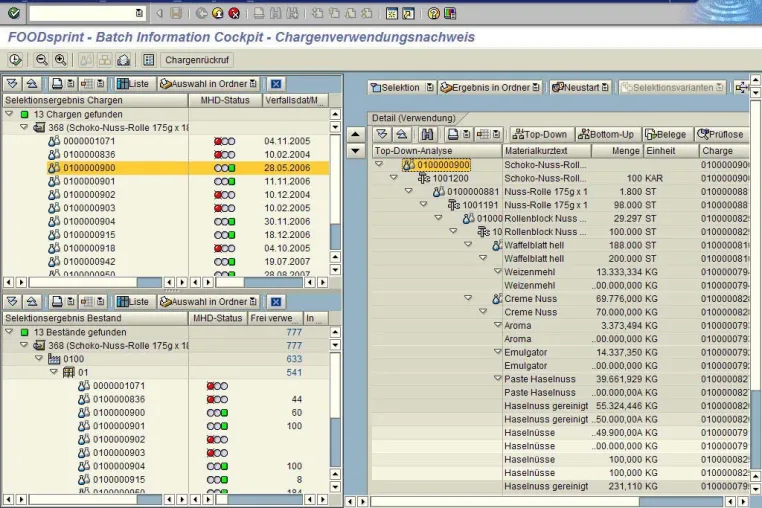This screenshot has width=762, height=508.
Task: Click the MHD-Status column header in Chargen panel
Action: pyautogui.click(x=225, y=100)
